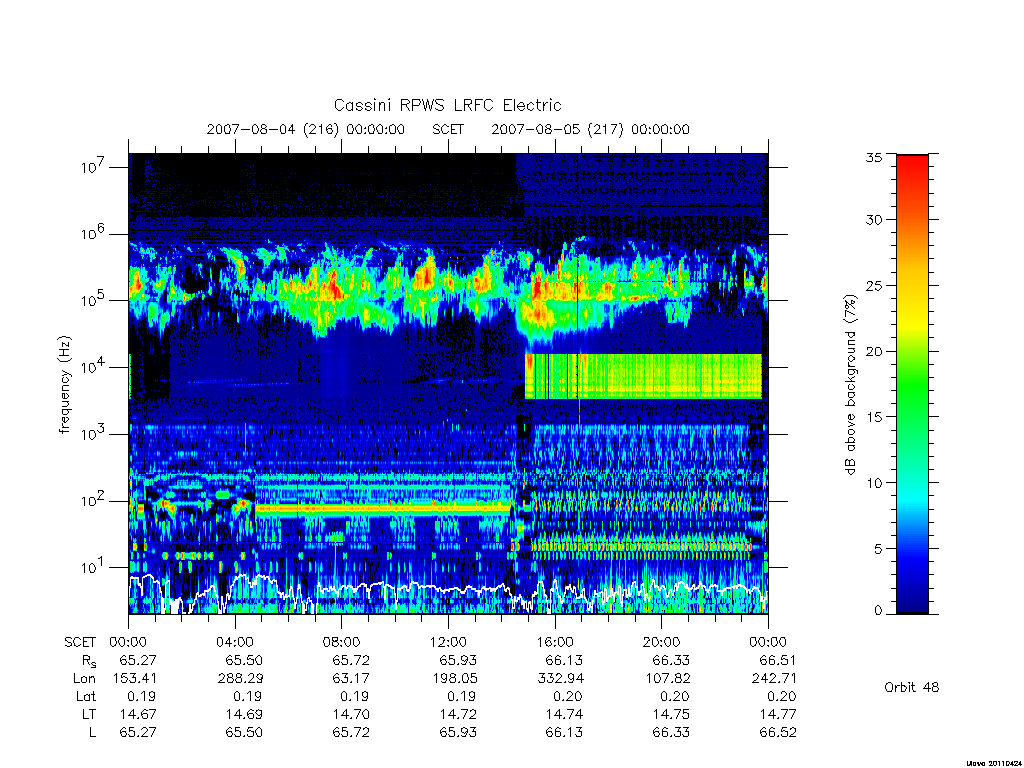
Task: Select the Rs value 65.27
Action: coord(138,660)
